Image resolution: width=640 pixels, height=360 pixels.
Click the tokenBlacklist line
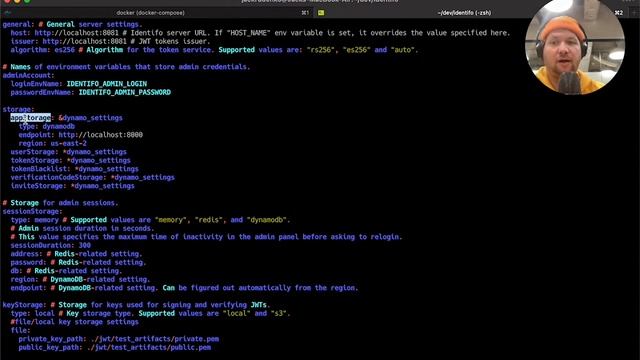pos(75,169)
